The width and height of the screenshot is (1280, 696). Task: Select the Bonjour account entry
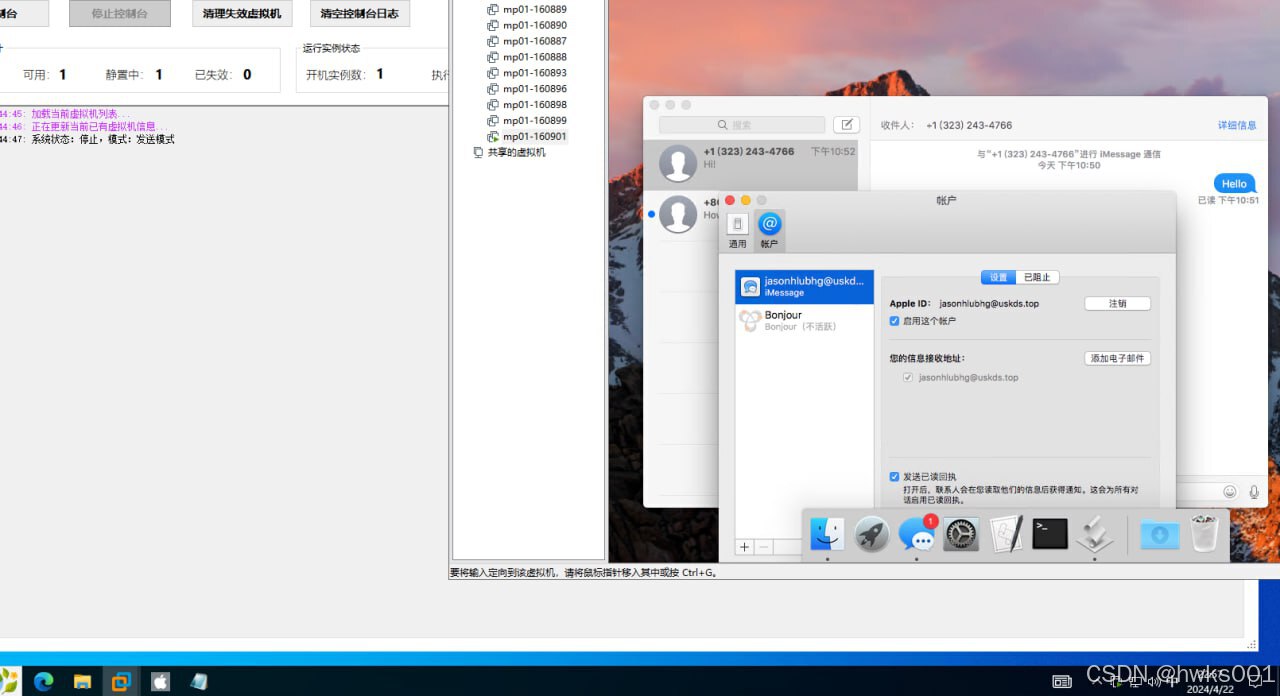[x=804, y=321]
